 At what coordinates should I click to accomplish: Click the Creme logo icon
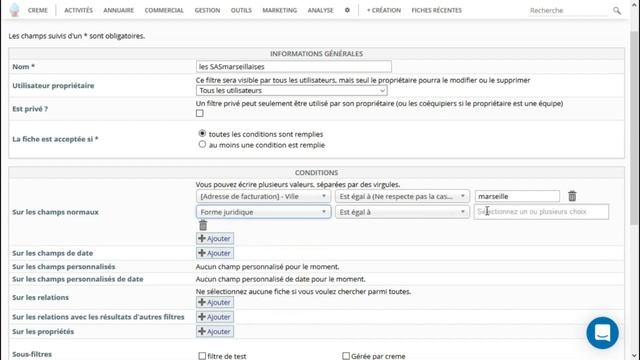[15, 10]
